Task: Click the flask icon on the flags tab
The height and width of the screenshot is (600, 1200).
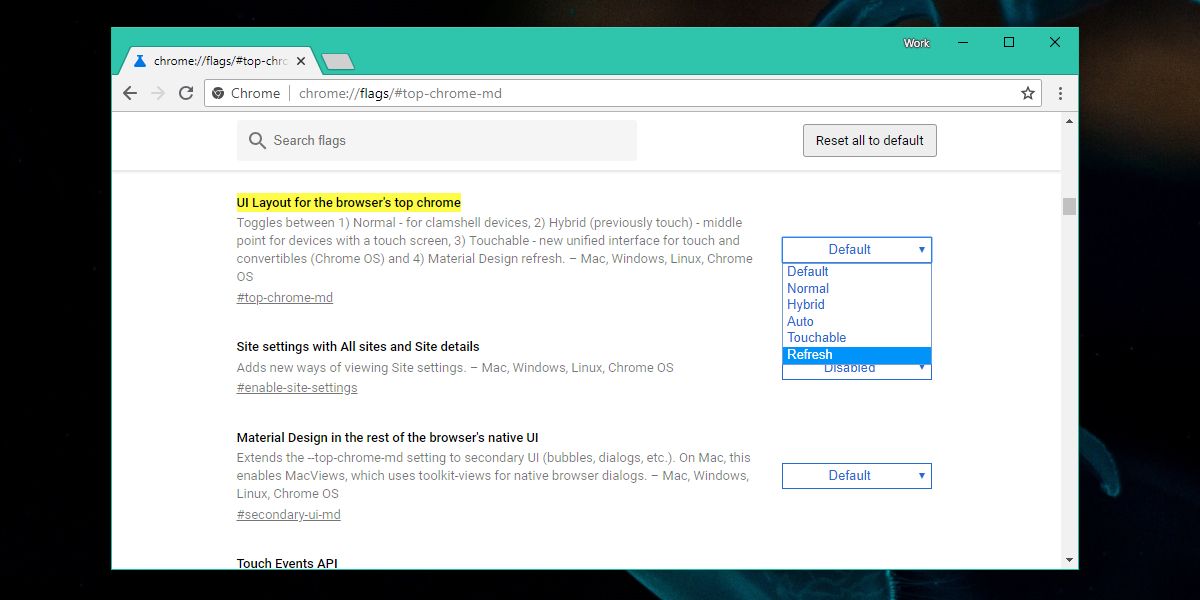Action: pyautogui.click(x=140, y=61)
